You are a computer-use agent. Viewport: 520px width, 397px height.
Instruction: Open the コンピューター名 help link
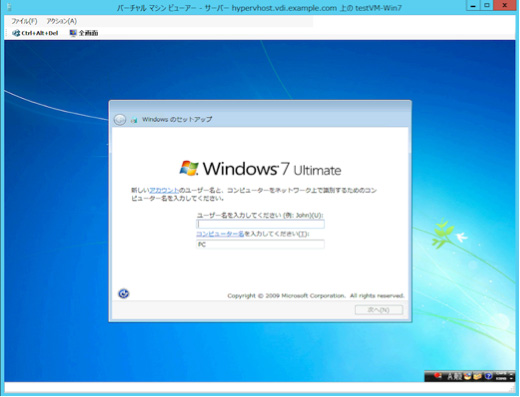tap(220, 234)
